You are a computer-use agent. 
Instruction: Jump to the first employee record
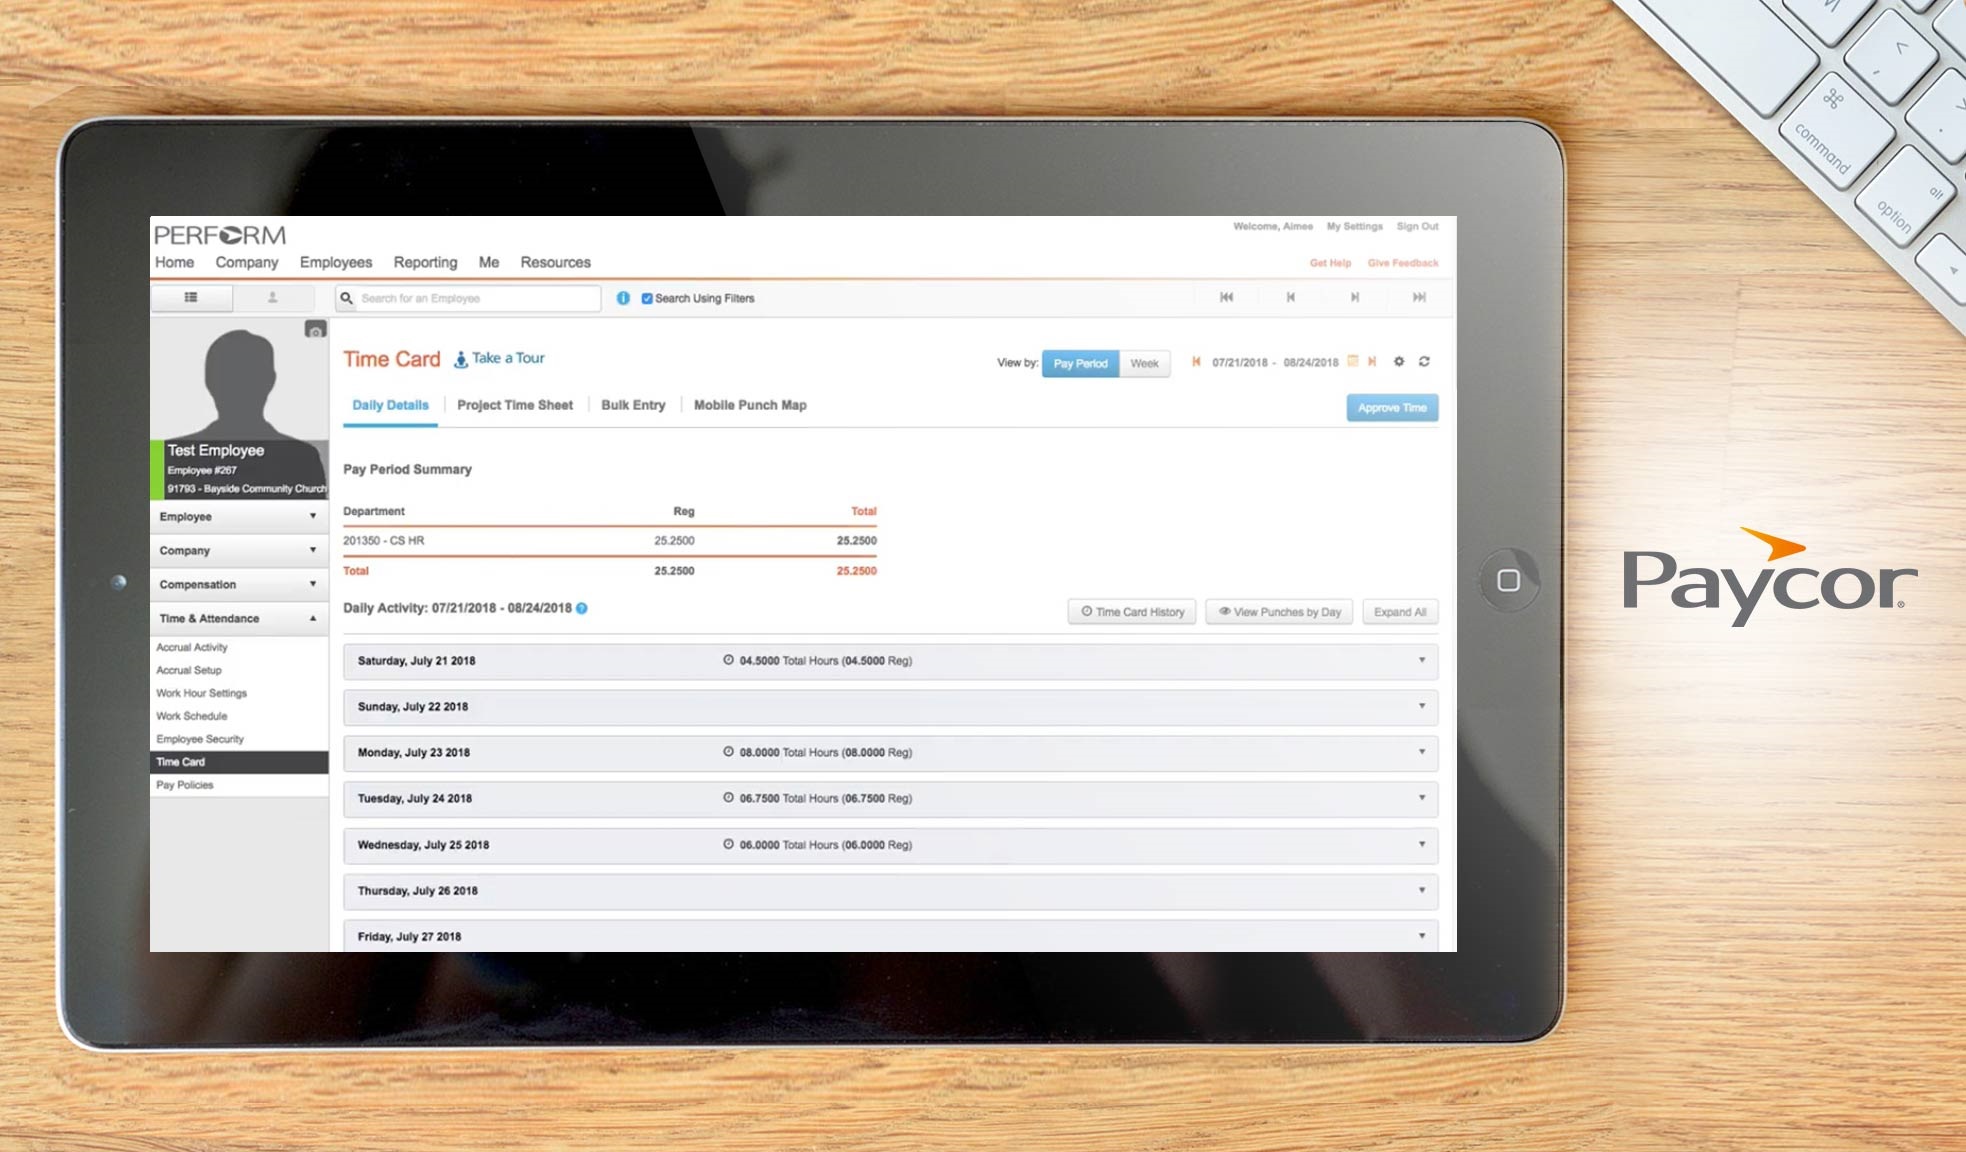(1226, 297)
